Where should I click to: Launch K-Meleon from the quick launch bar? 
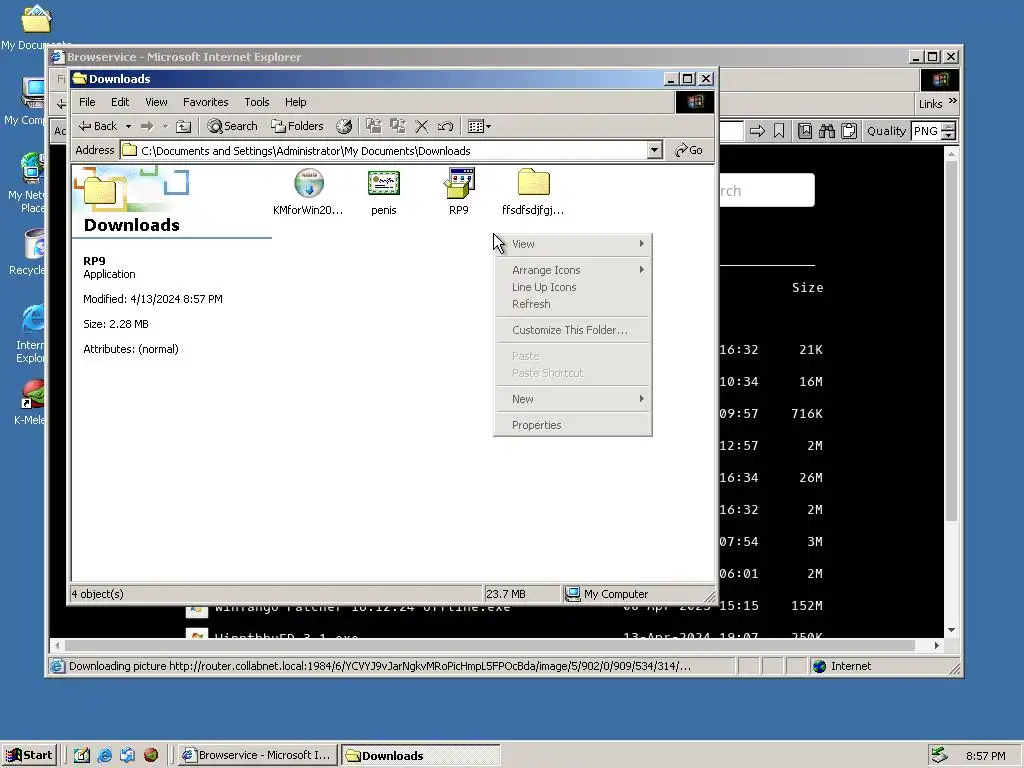(x=151, y=755)
